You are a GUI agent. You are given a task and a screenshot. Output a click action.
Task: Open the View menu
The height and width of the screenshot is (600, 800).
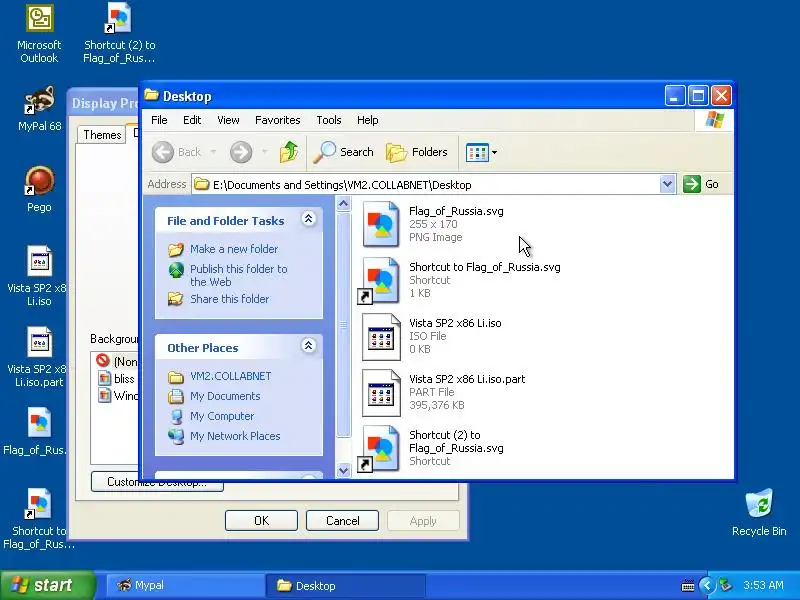tap(228, 120)
